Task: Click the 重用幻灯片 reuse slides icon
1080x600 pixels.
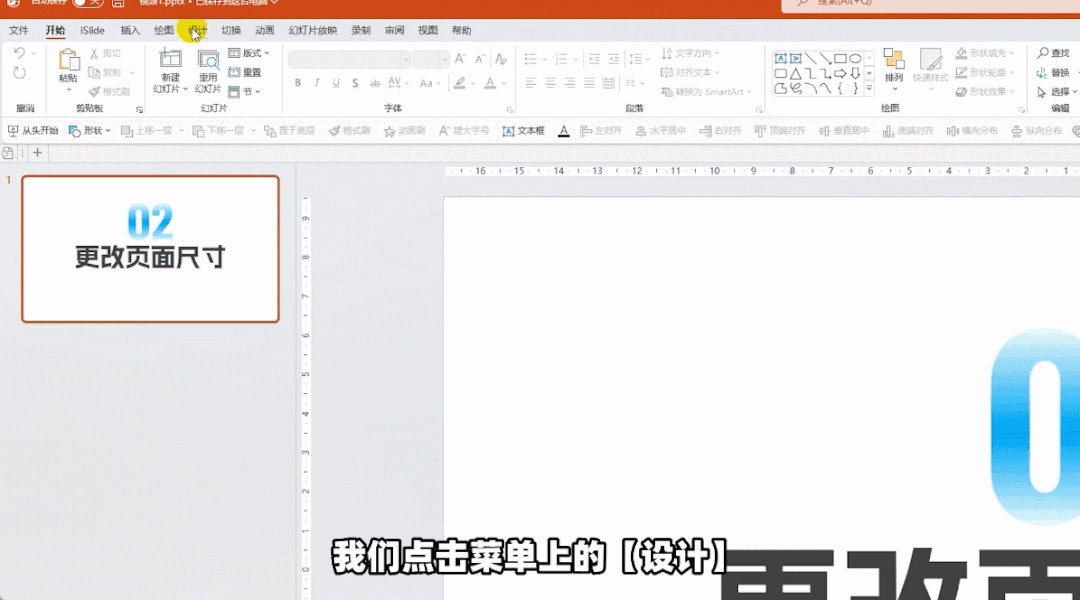Action: 208,59
